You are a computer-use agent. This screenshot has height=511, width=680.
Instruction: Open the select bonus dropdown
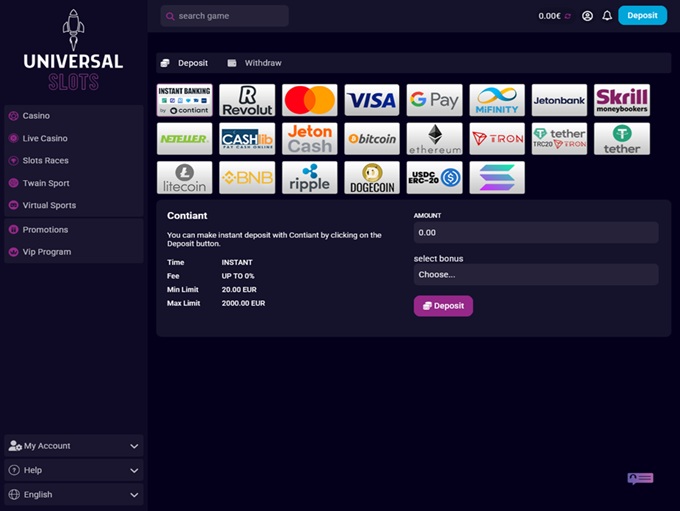tap(535, 274)
